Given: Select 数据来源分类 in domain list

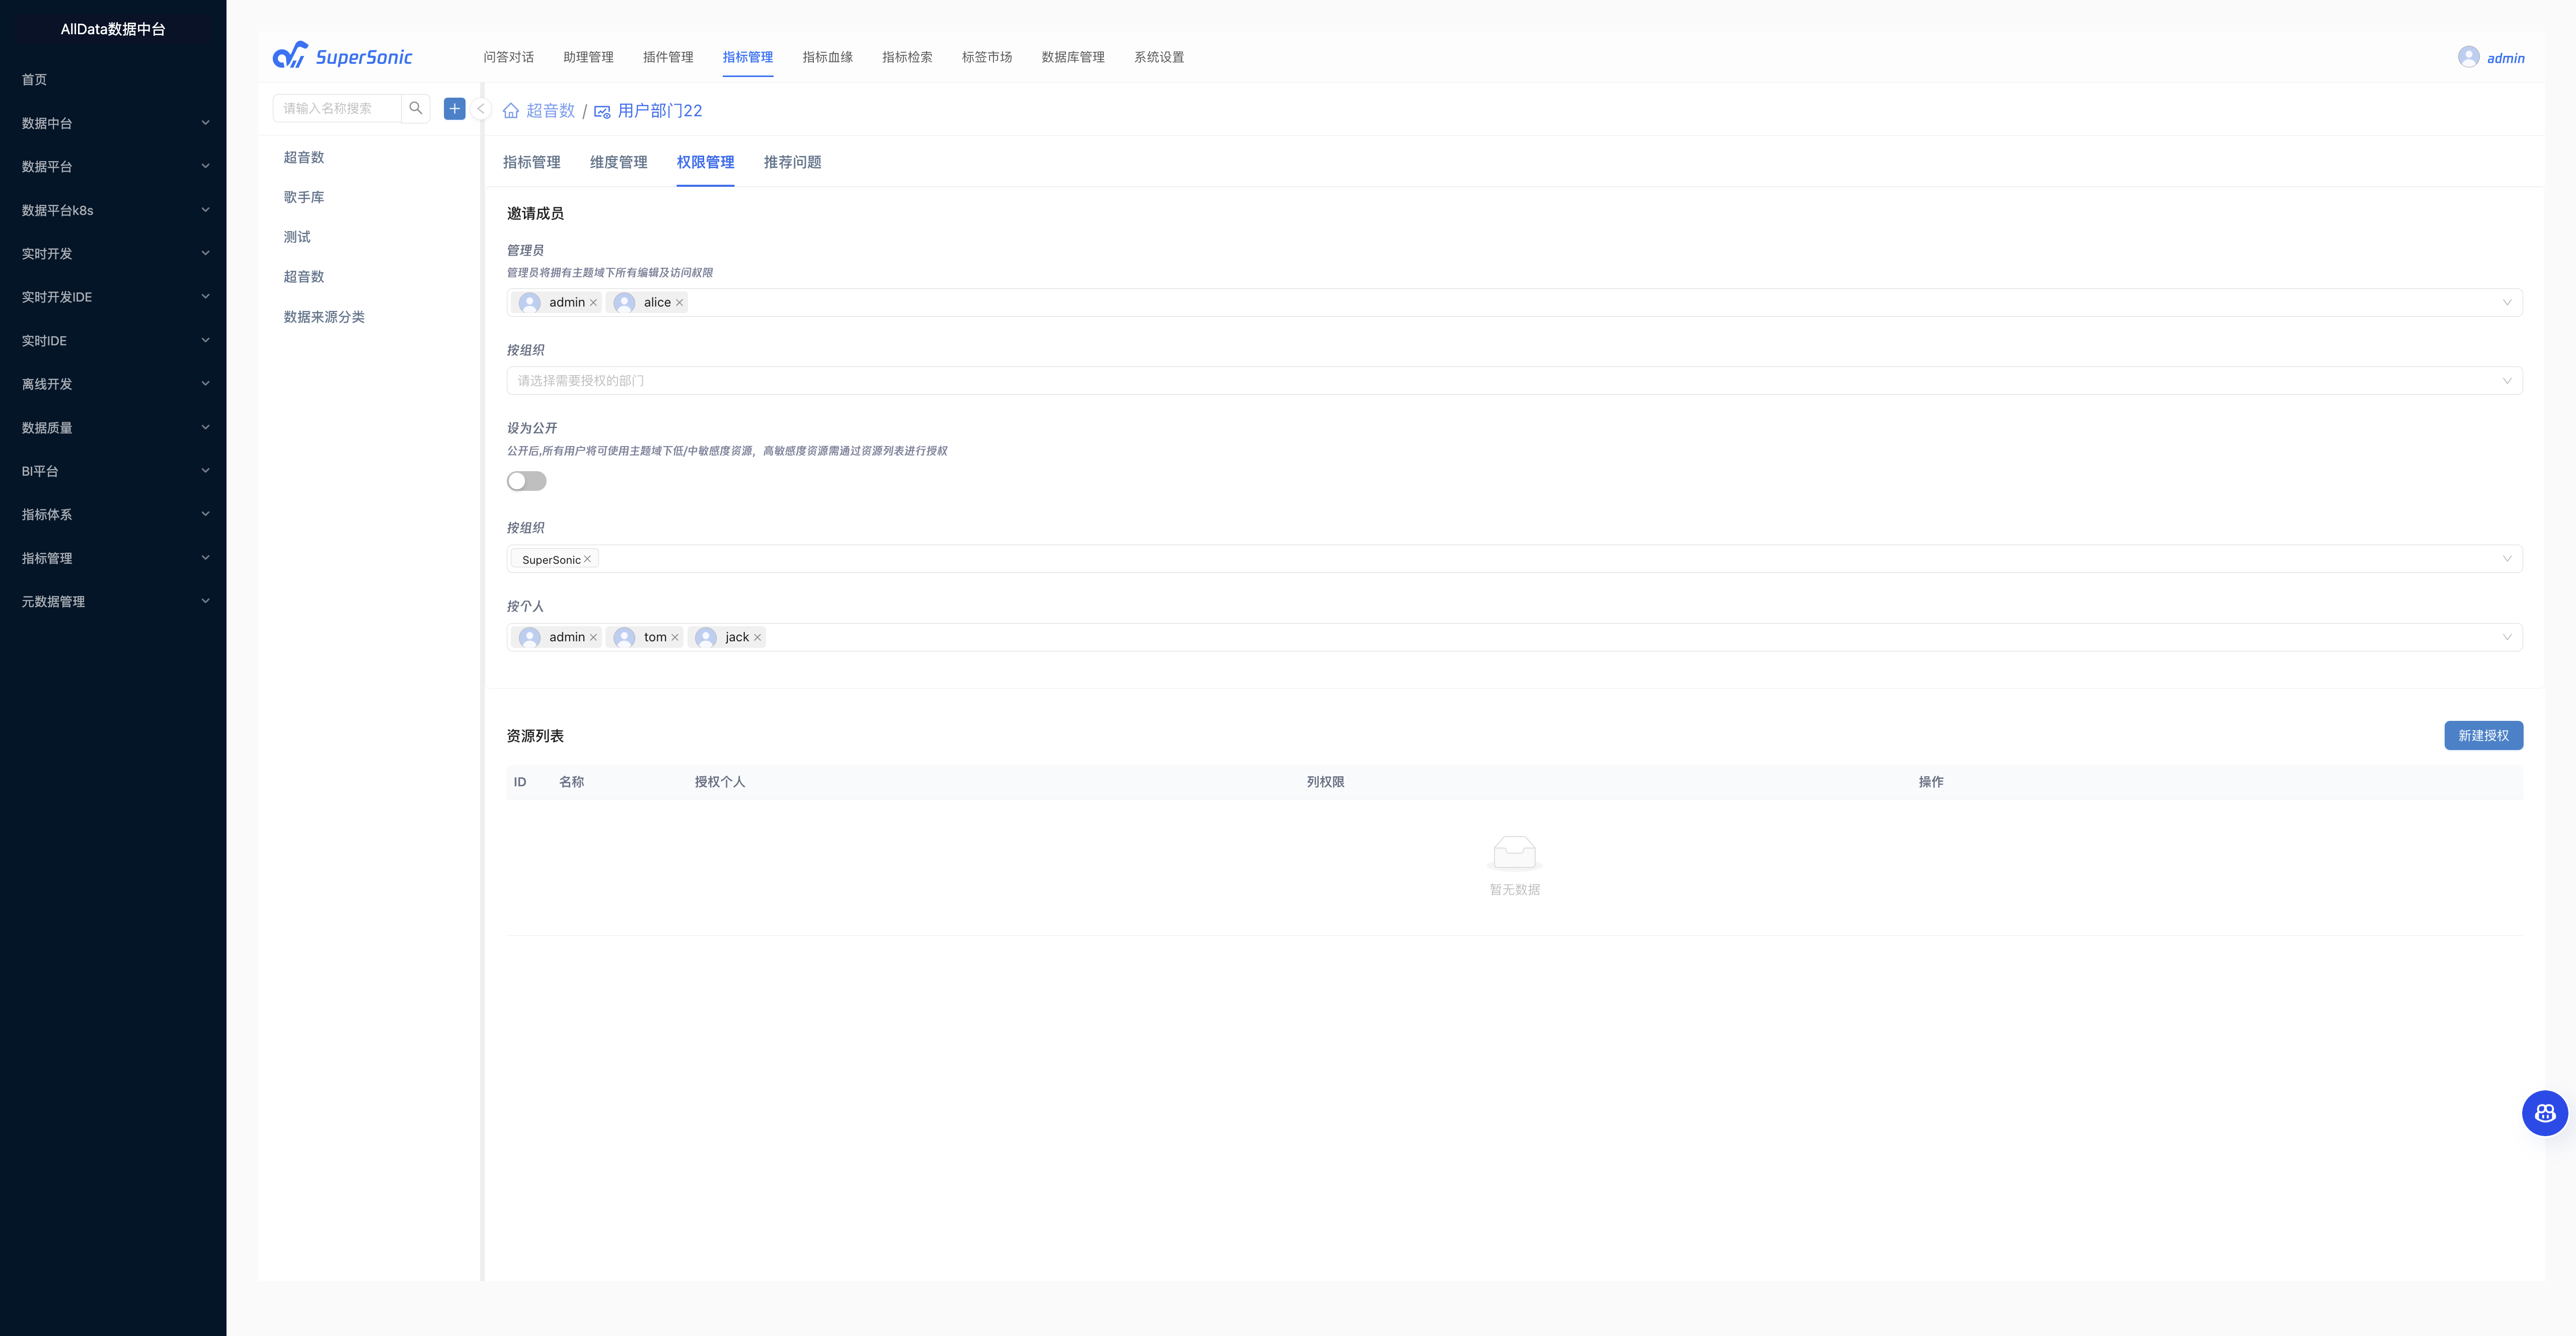Looking at the screenshot, I should coord(324,317).
